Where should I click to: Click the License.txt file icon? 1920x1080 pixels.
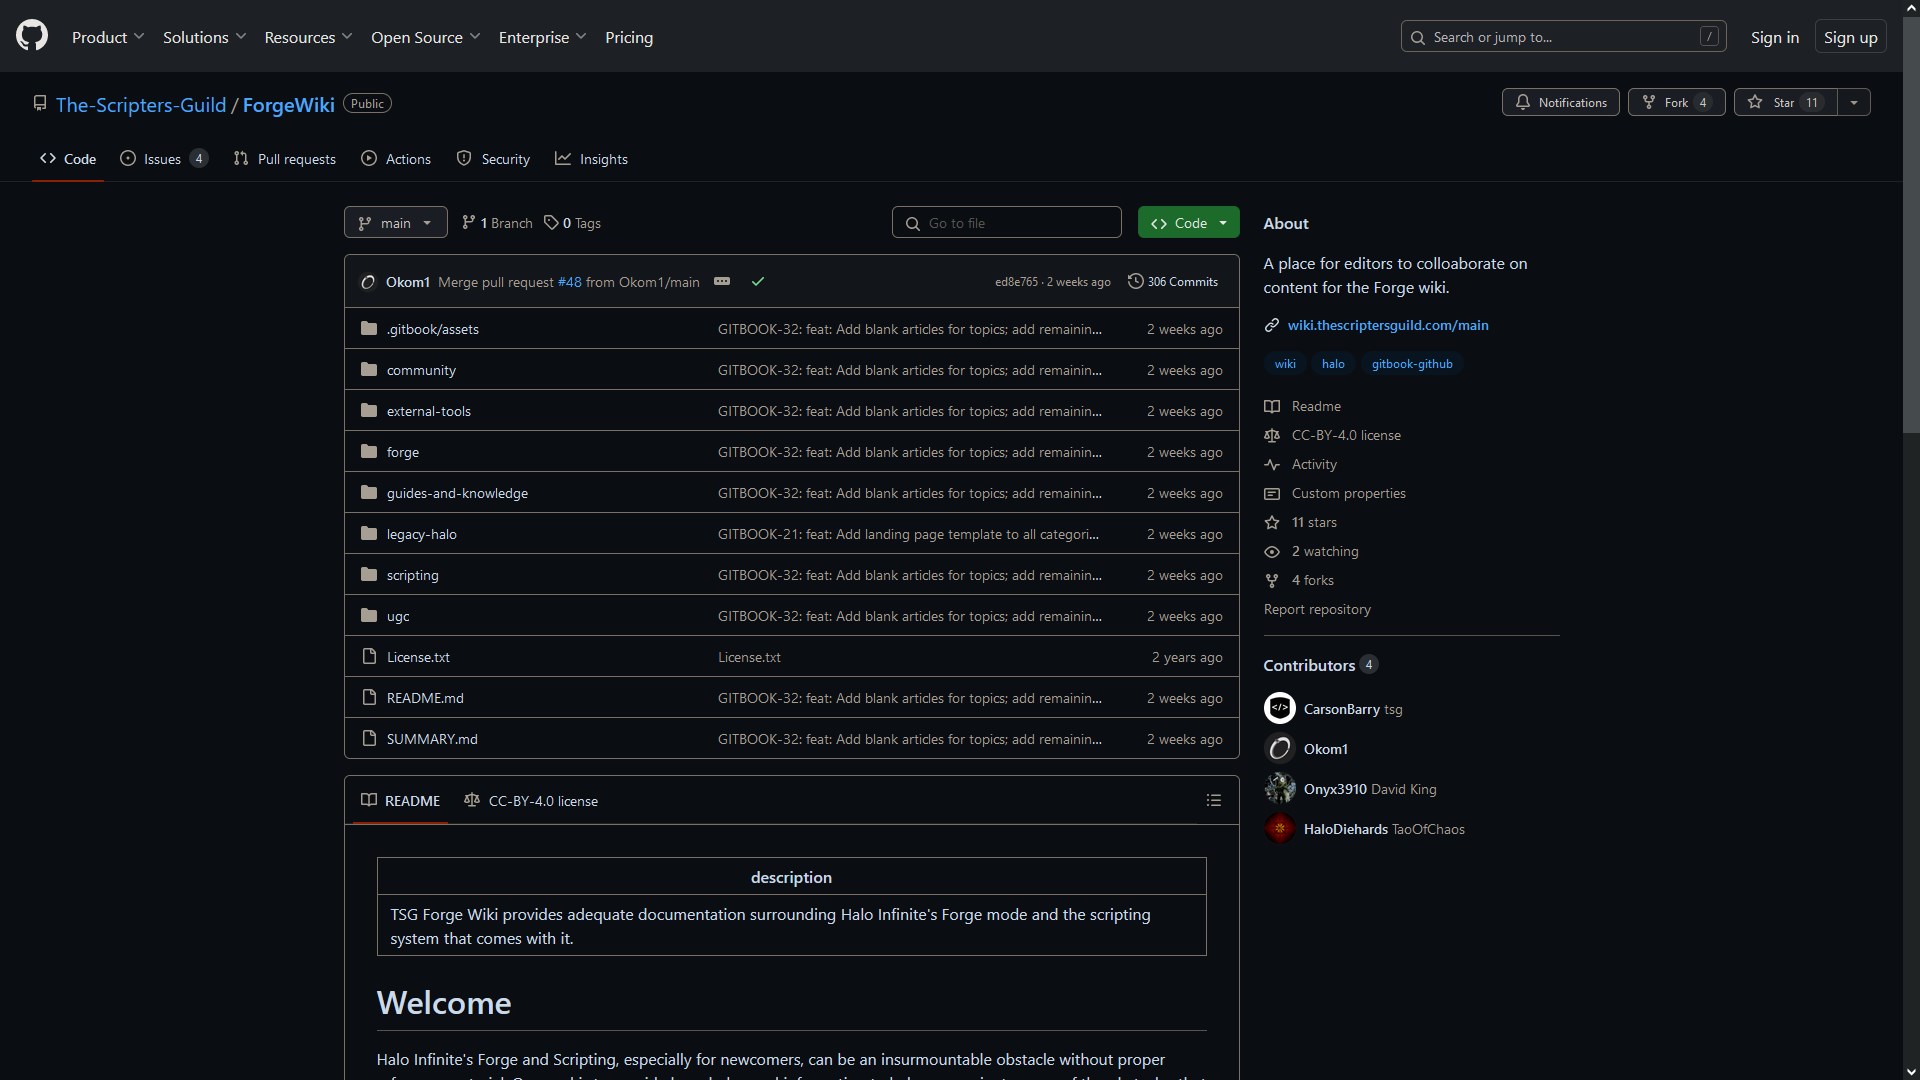coord(369,656)
